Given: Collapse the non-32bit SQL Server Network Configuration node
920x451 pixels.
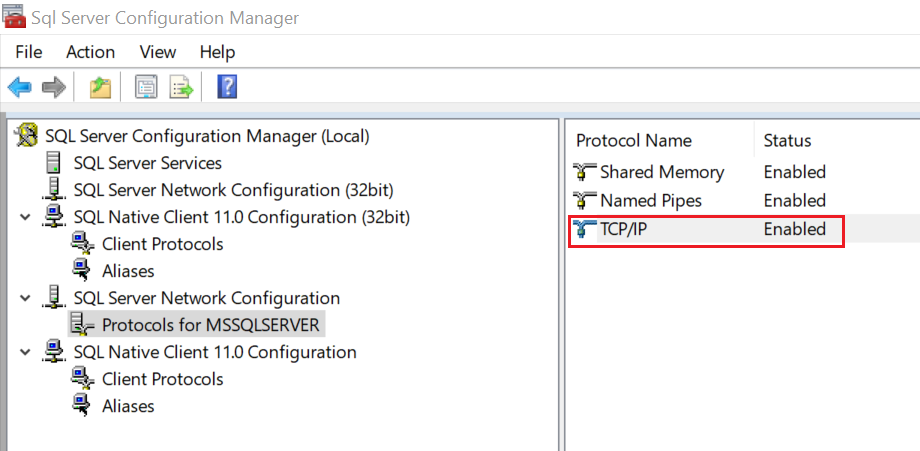Looking at the screenshot, I should (x=25, y=298).
